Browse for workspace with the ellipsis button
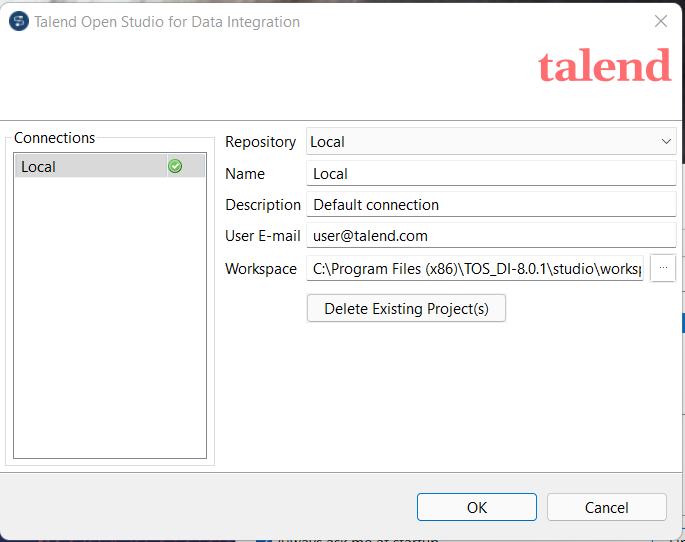Viewport: 685px width, 542px height. tap(663, 268)
